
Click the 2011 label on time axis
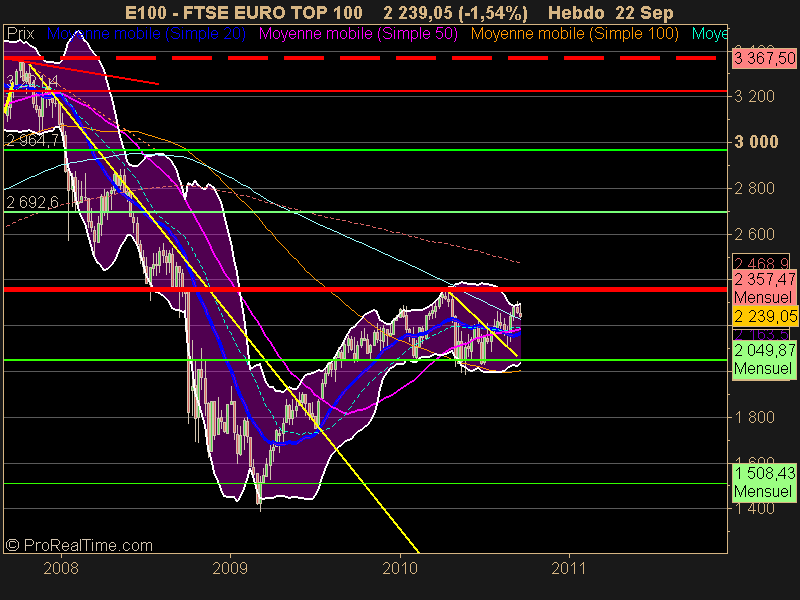coord(569,568)
